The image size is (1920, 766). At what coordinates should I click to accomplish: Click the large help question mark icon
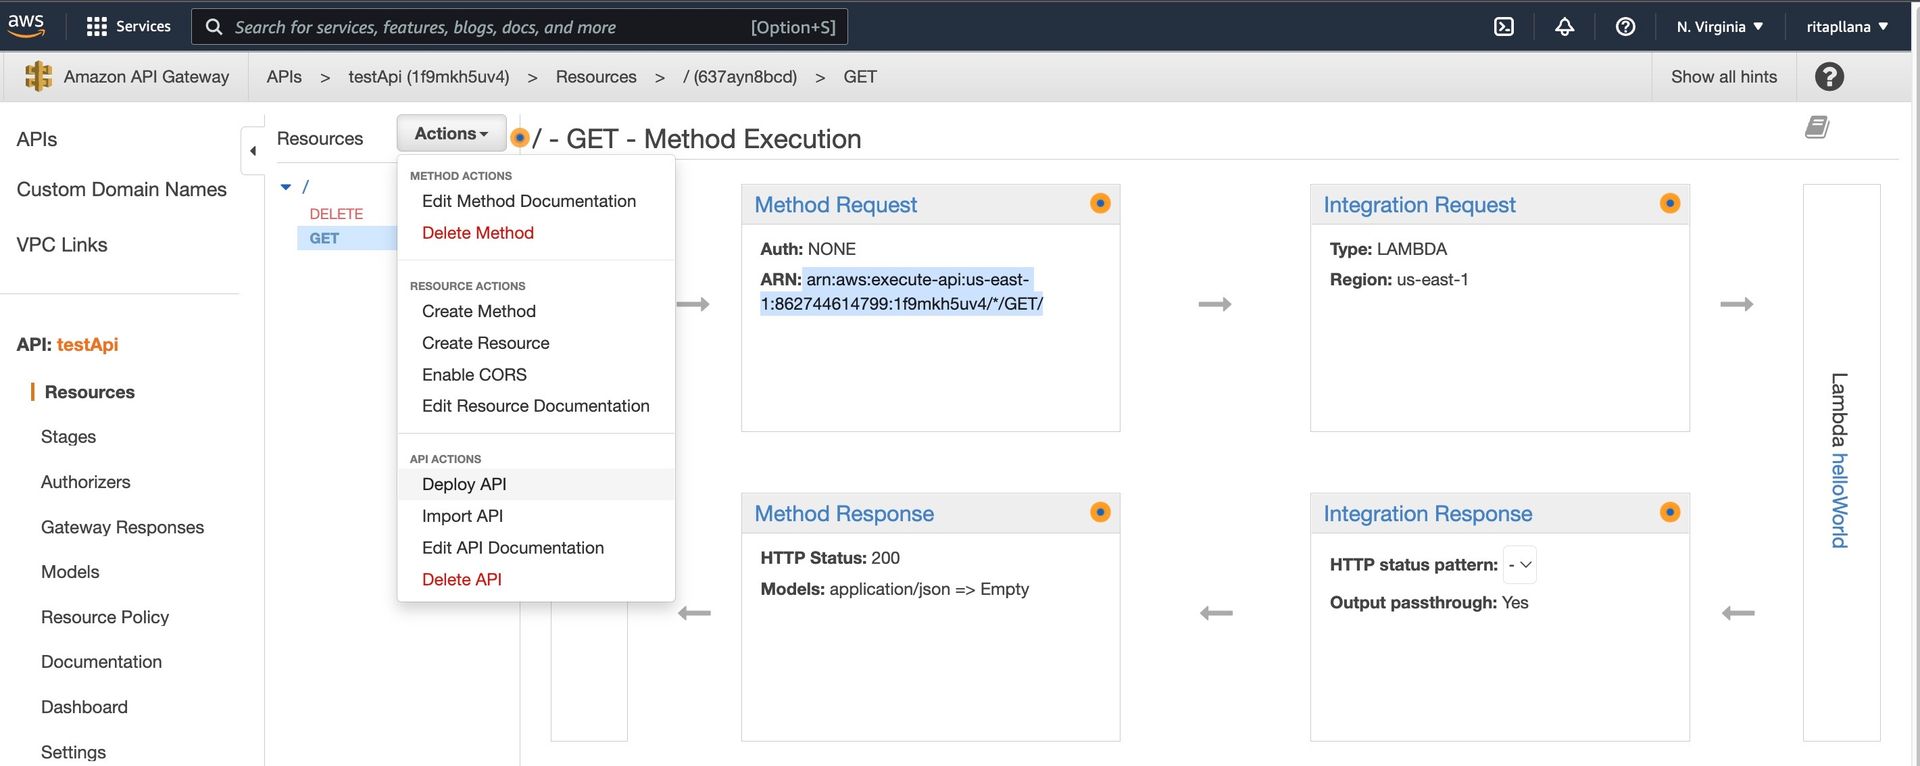pyautogui.click(x=1829, y=77)
